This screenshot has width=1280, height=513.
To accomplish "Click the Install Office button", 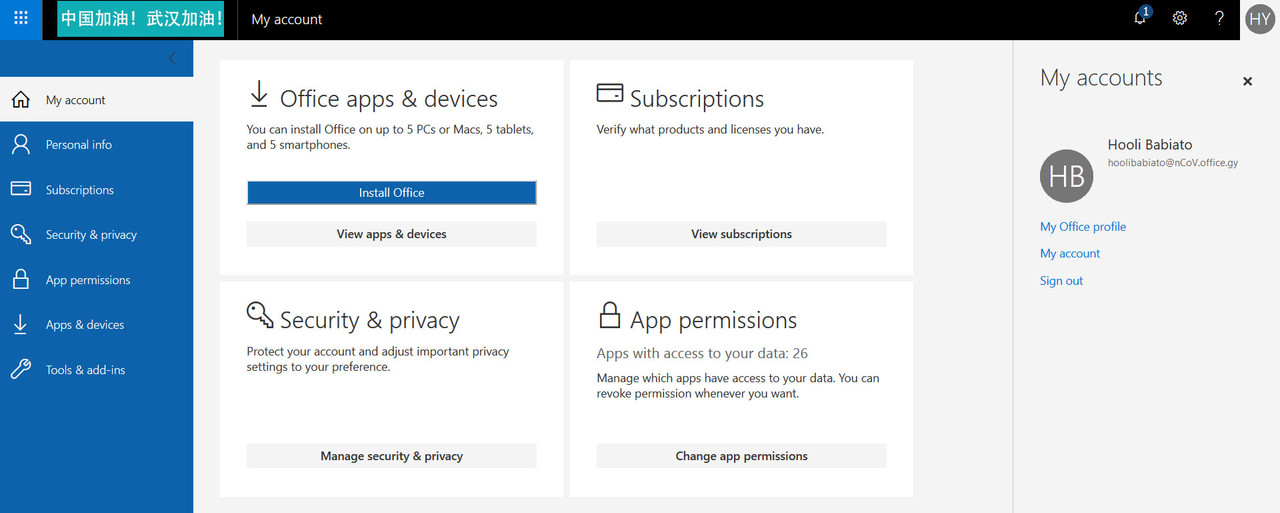I will (392, 193).
